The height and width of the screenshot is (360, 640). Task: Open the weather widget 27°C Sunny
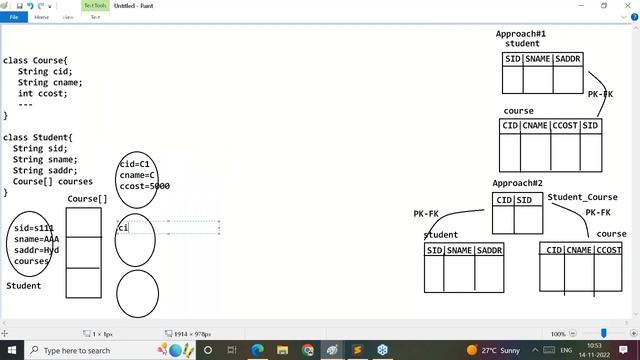(x=494, y=350)
